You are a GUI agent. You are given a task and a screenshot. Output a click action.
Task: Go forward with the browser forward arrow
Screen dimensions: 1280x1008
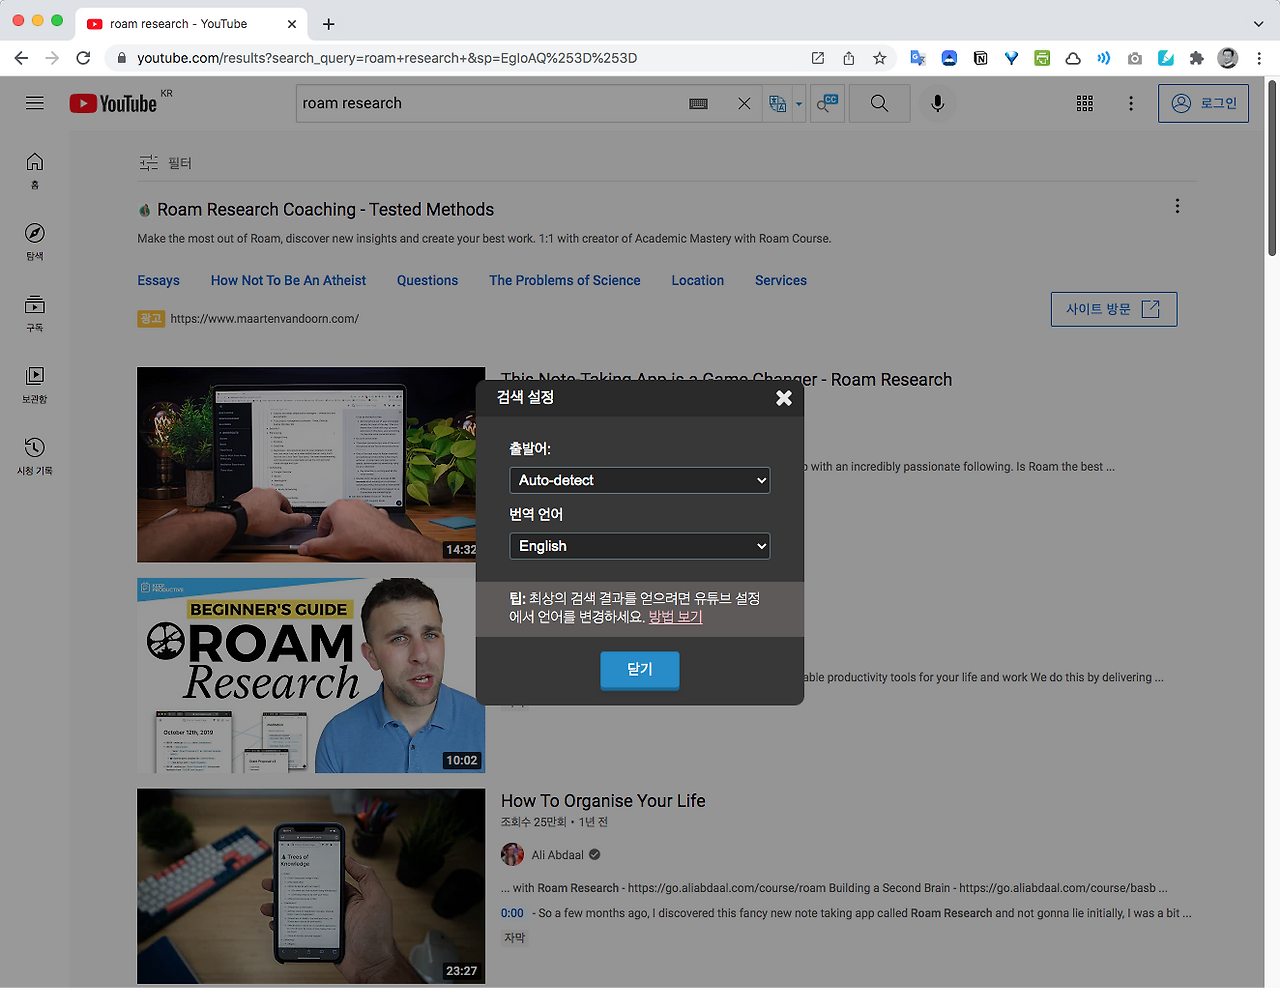coord(52,58)
